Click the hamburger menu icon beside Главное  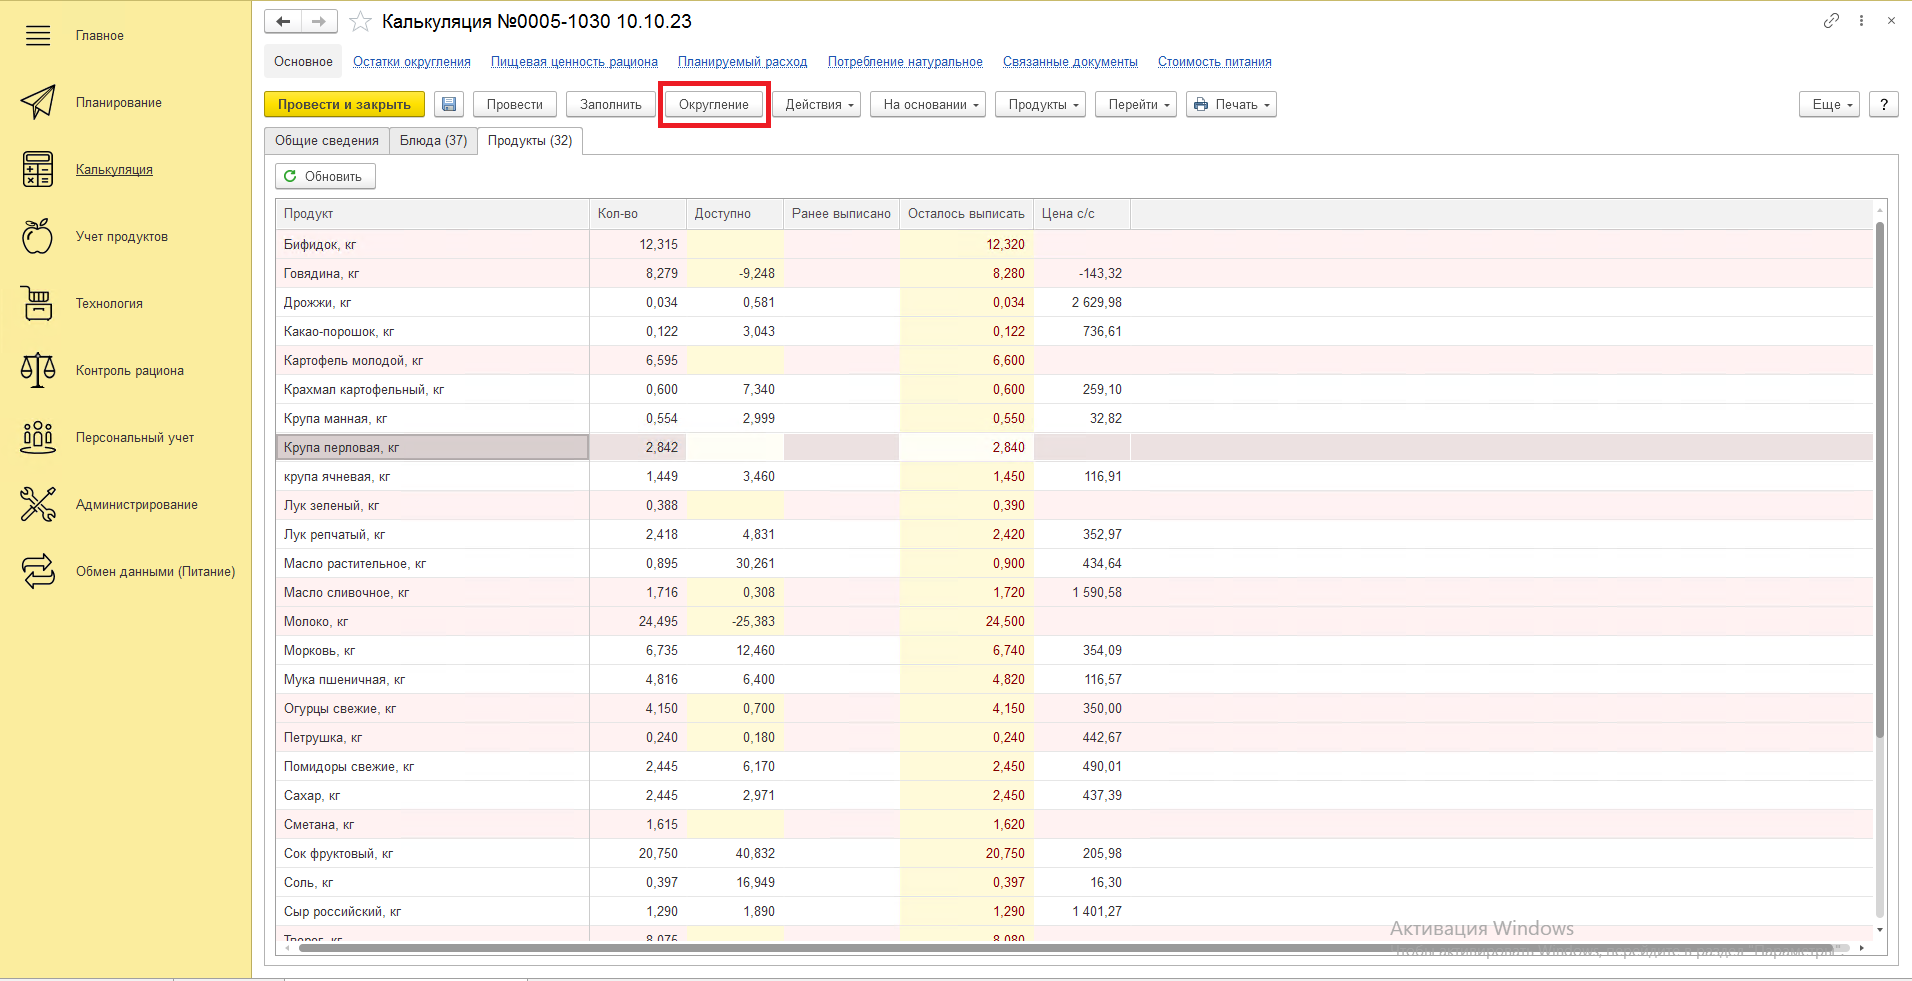point(38,36)
